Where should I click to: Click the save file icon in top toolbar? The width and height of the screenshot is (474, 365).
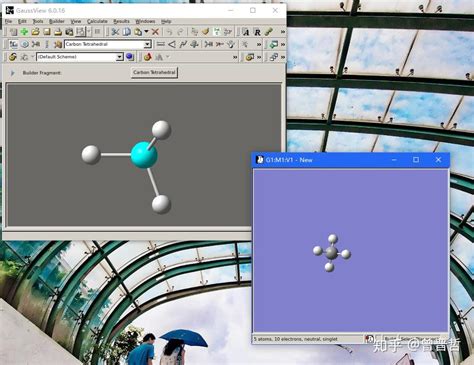pyautogui.click(x=47, y=32)
